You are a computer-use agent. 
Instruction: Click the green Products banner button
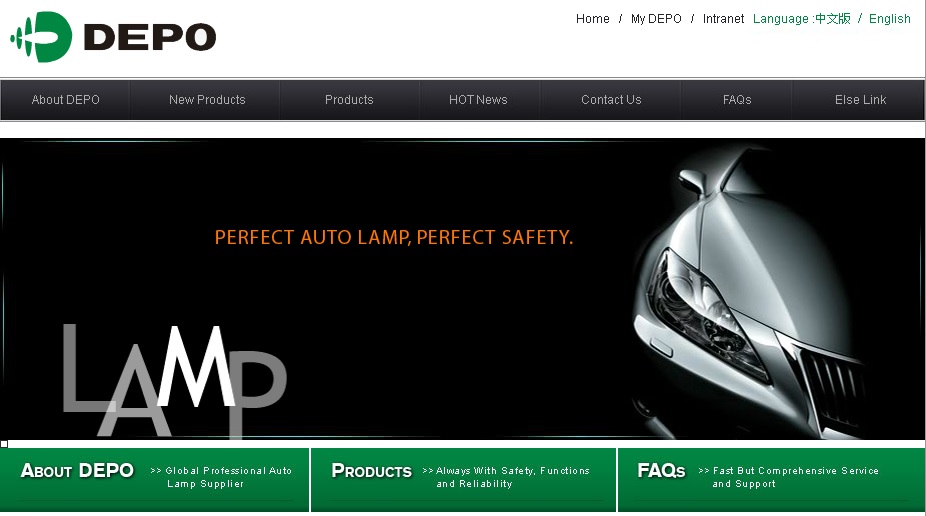(463, 479)
